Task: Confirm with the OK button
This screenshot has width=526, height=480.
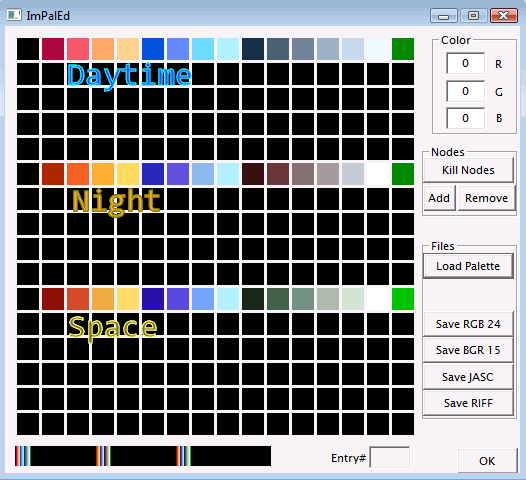Action: pos(487,461)
